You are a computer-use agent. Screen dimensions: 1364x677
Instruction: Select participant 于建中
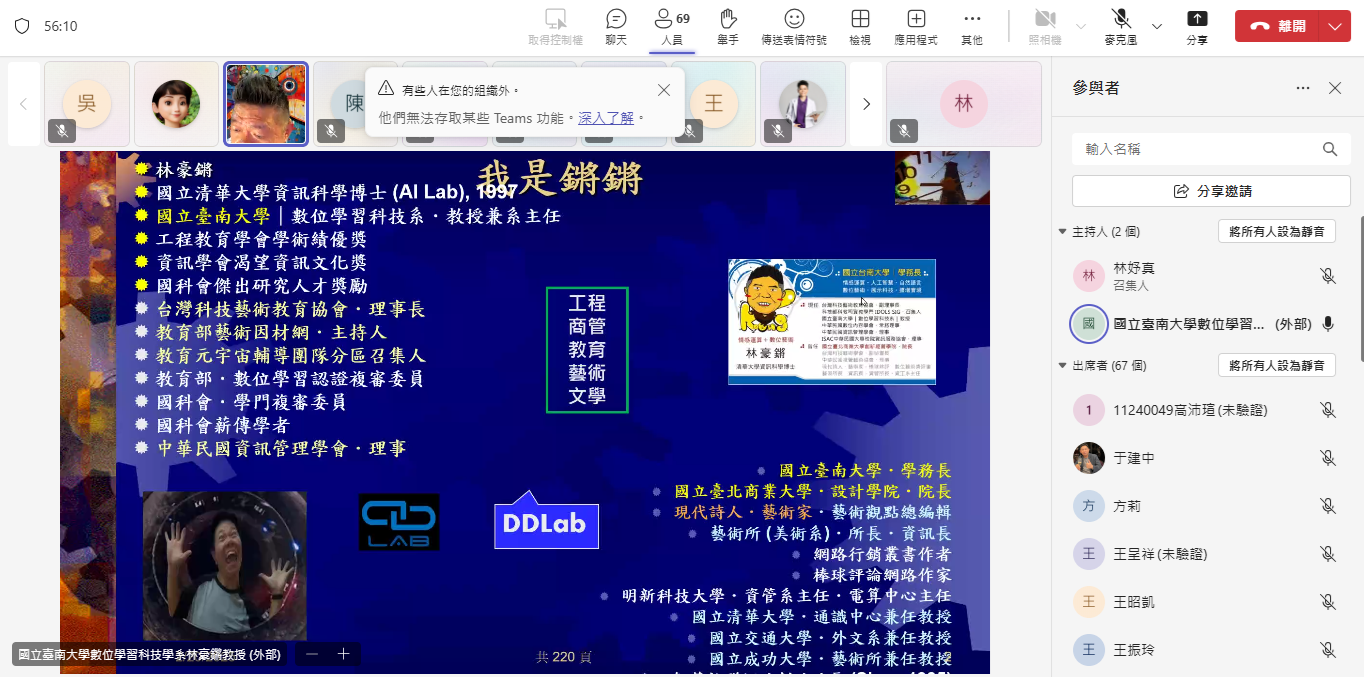point(1207,458)
